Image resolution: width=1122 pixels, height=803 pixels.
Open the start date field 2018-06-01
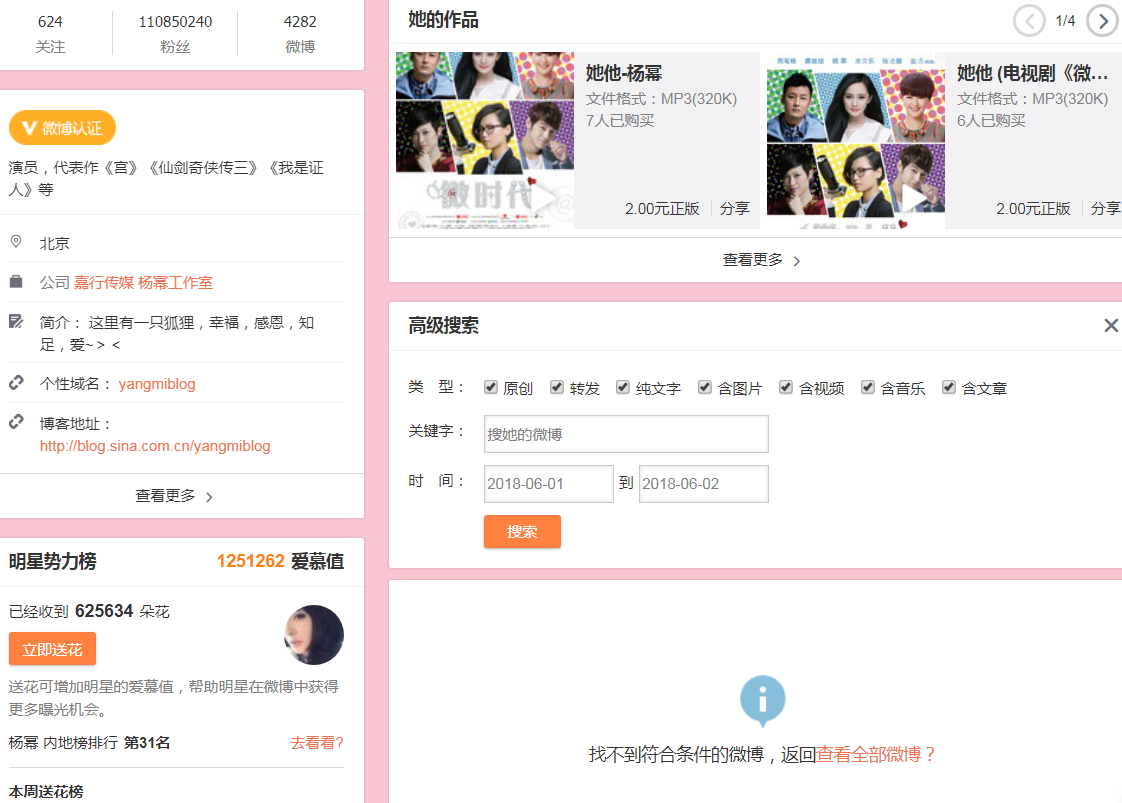pyautogui.click(x=548, y=484)
